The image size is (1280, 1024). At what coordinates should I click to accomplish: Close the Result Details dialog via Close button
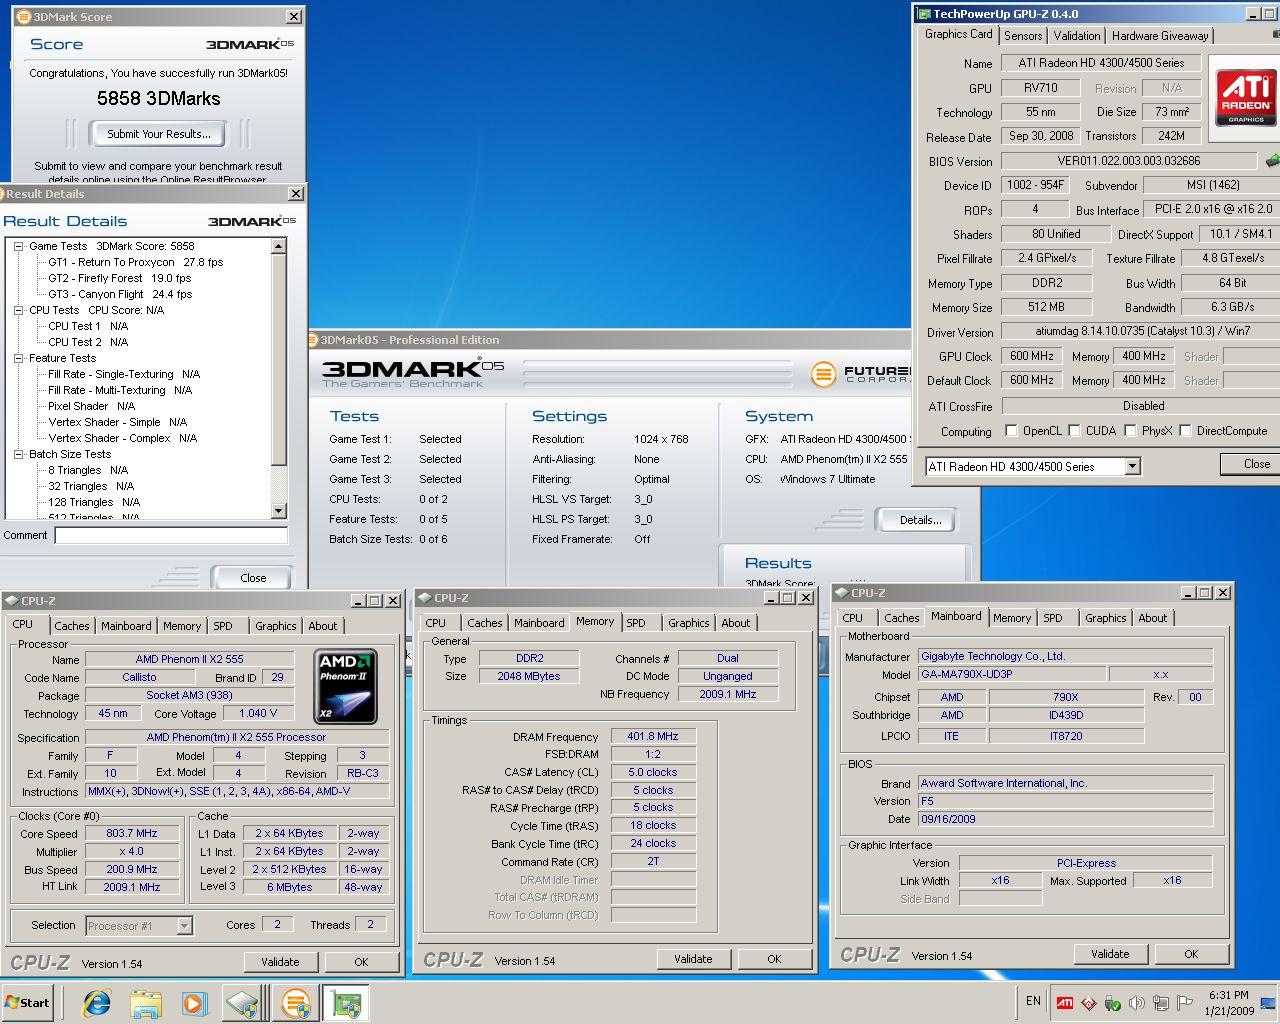[253, 578]
